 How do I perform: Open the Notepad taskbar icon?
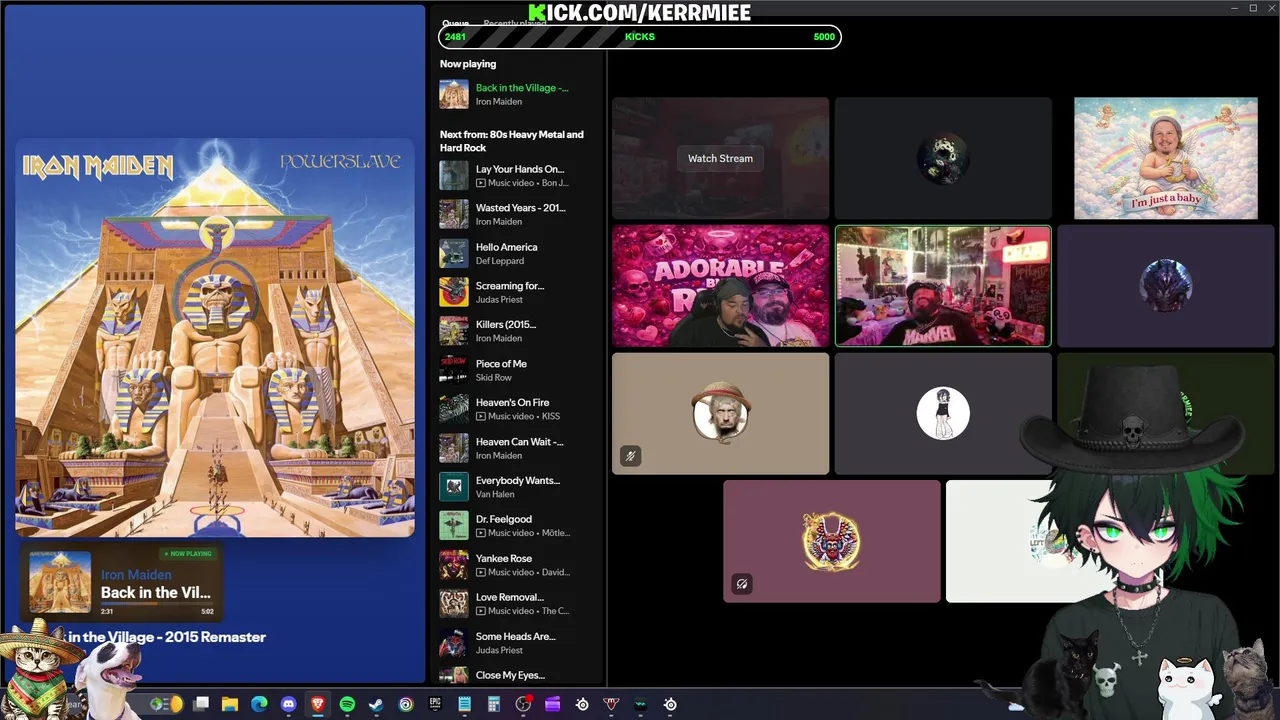(x=464, y=704)
